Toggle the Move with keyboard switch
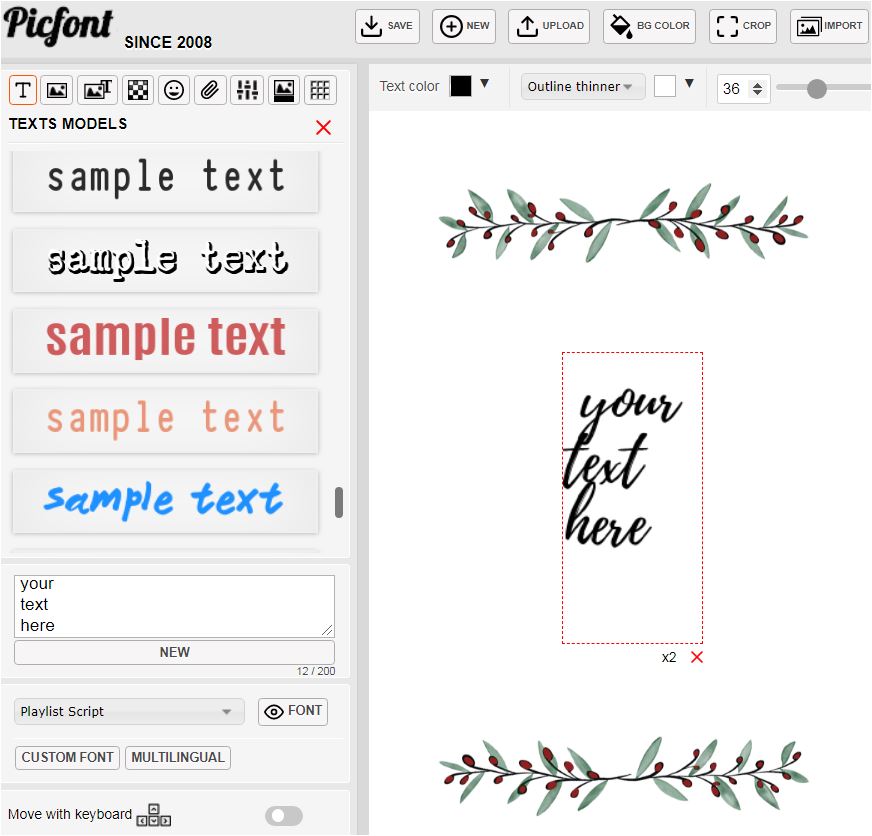This screenshot has width=872, height=836. point(283,816)
